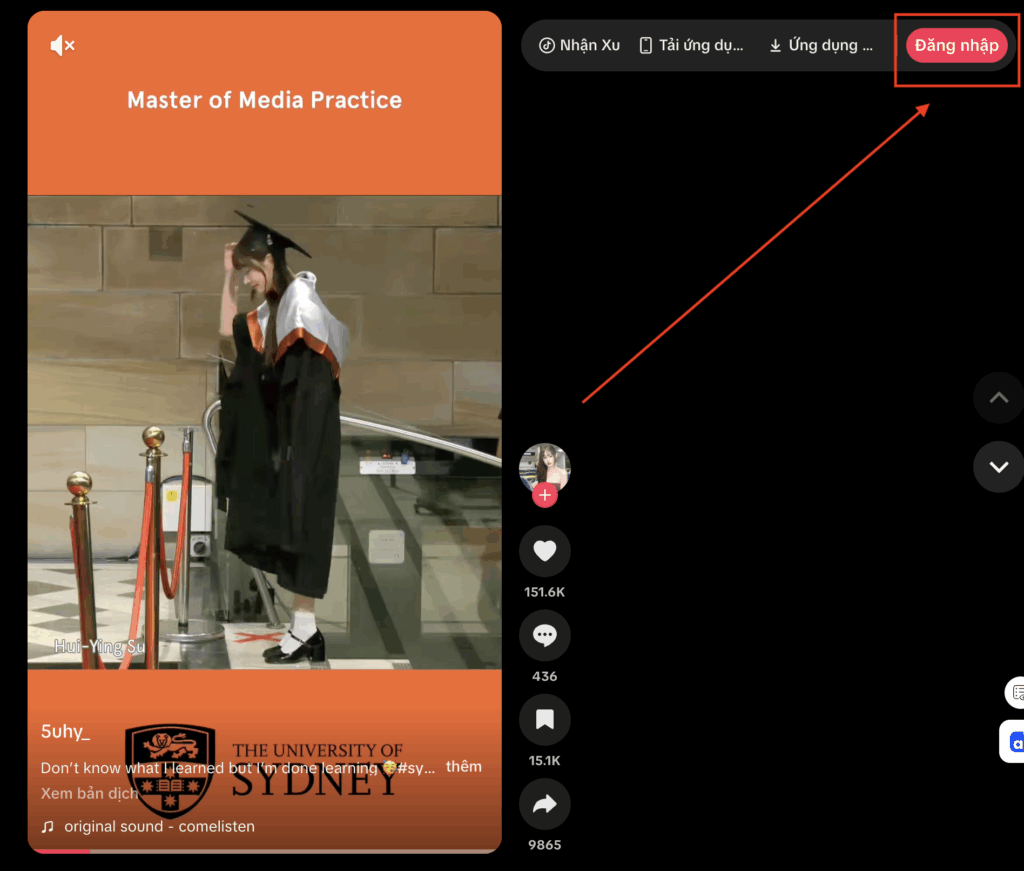Image resolution: width=1024 pixels, height=871 pixels.
Task: Click the Ứng dụng download option
Action: (x=820, y=45)
